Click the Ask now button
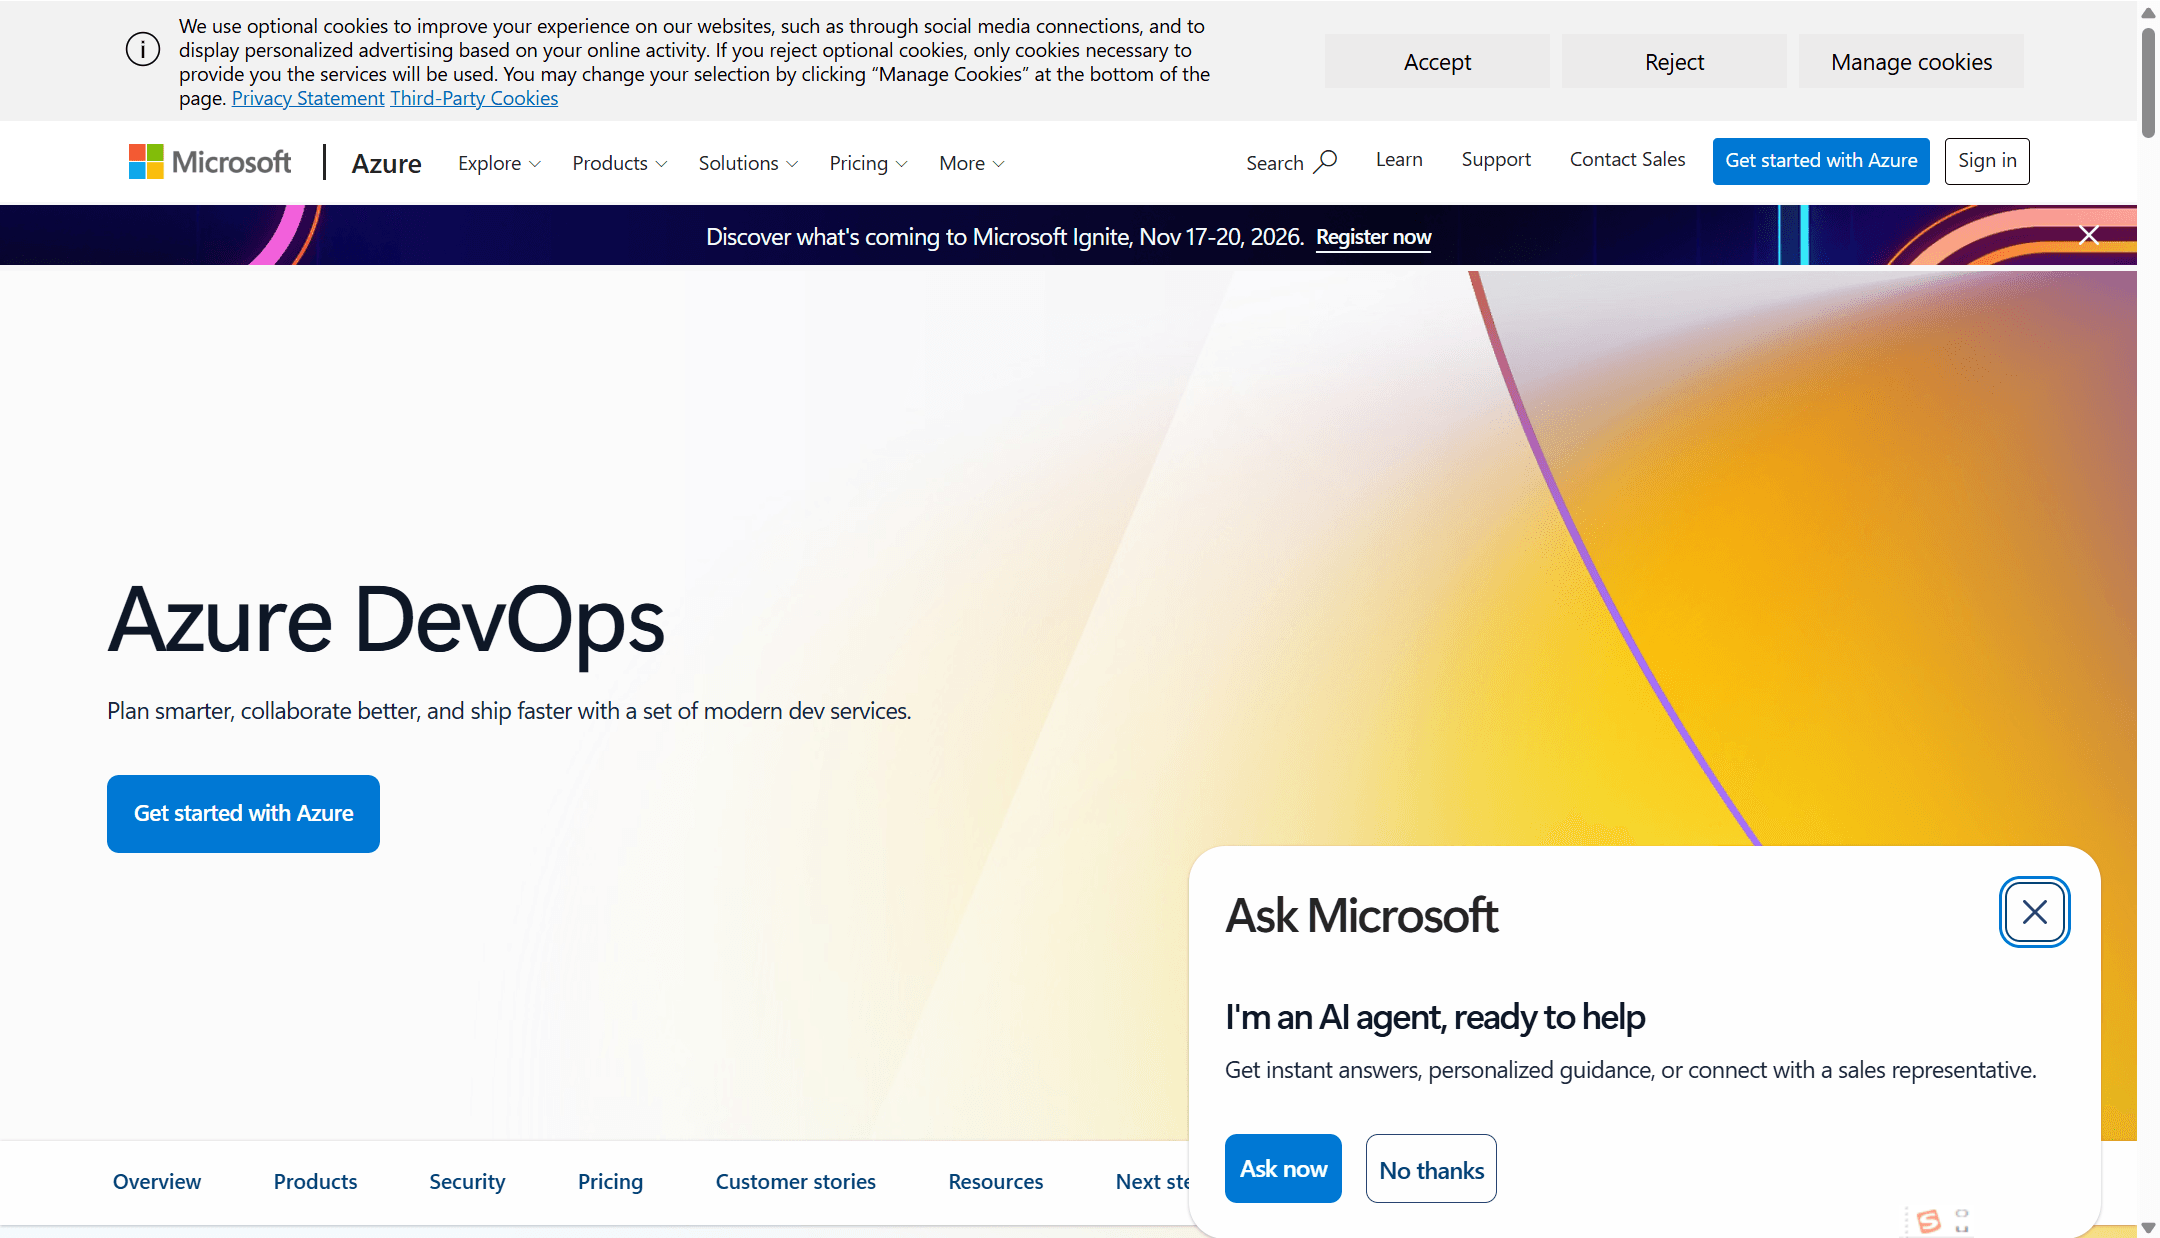Screen dimensions: 2160x1238 pyautogui.click(x=1283, y=1168)
